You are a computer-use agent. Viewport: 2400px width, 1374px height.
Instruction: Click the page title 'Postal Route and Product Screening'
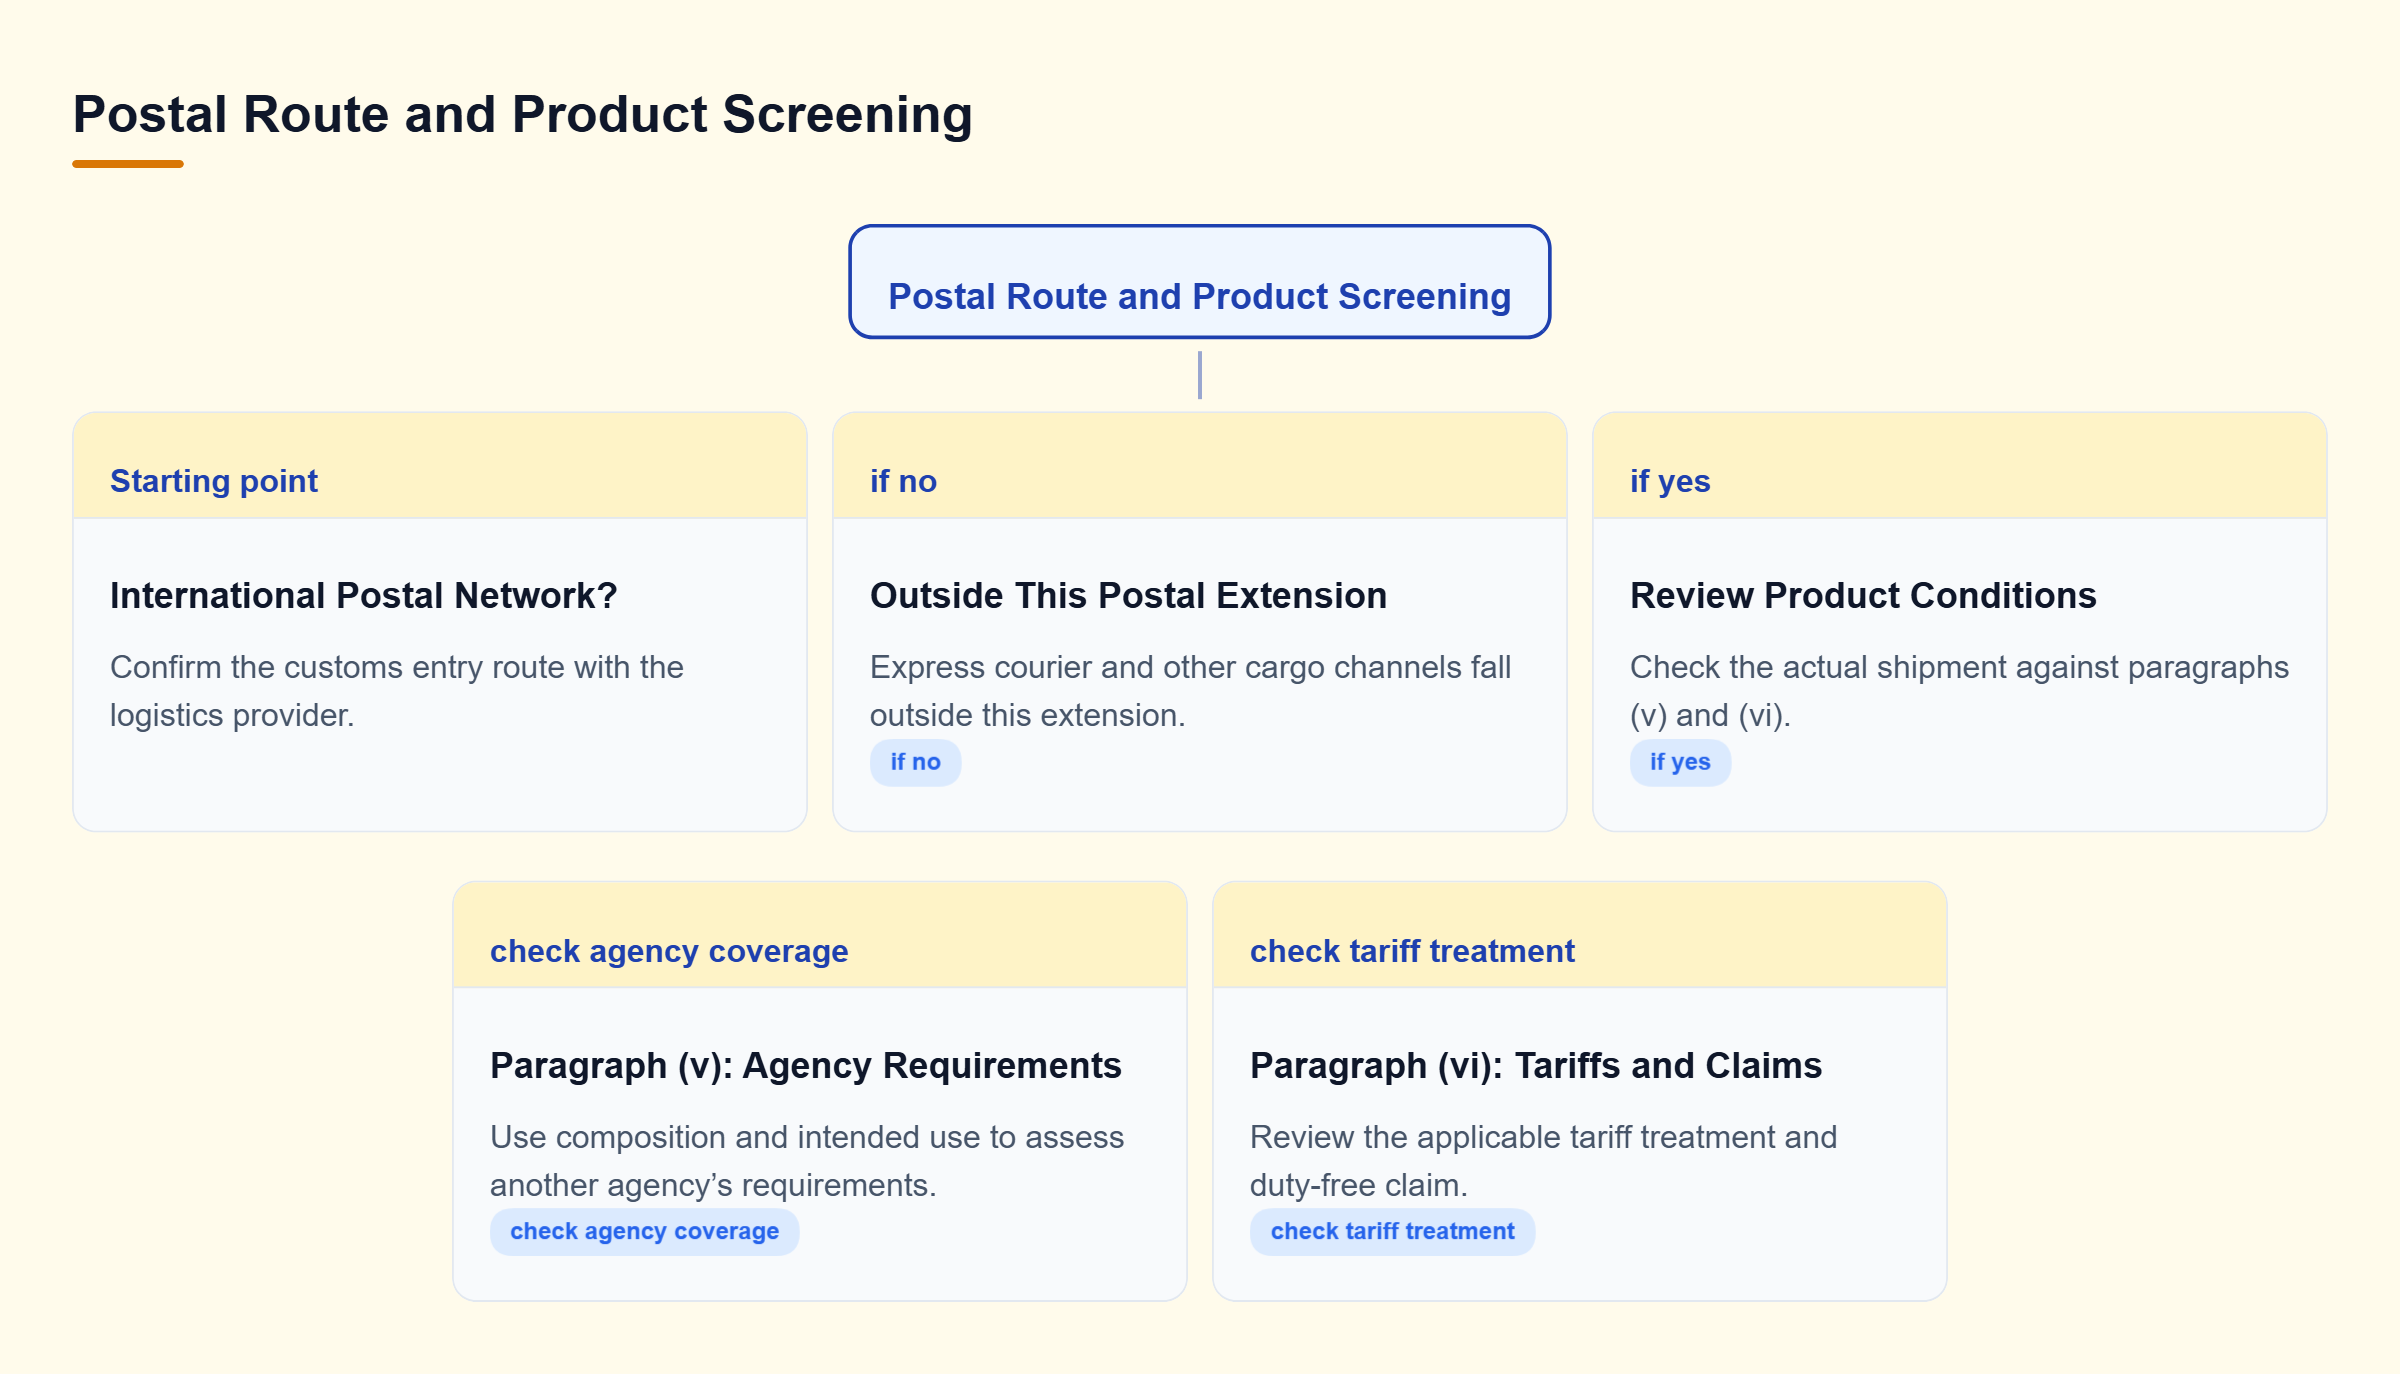[522, 114]
